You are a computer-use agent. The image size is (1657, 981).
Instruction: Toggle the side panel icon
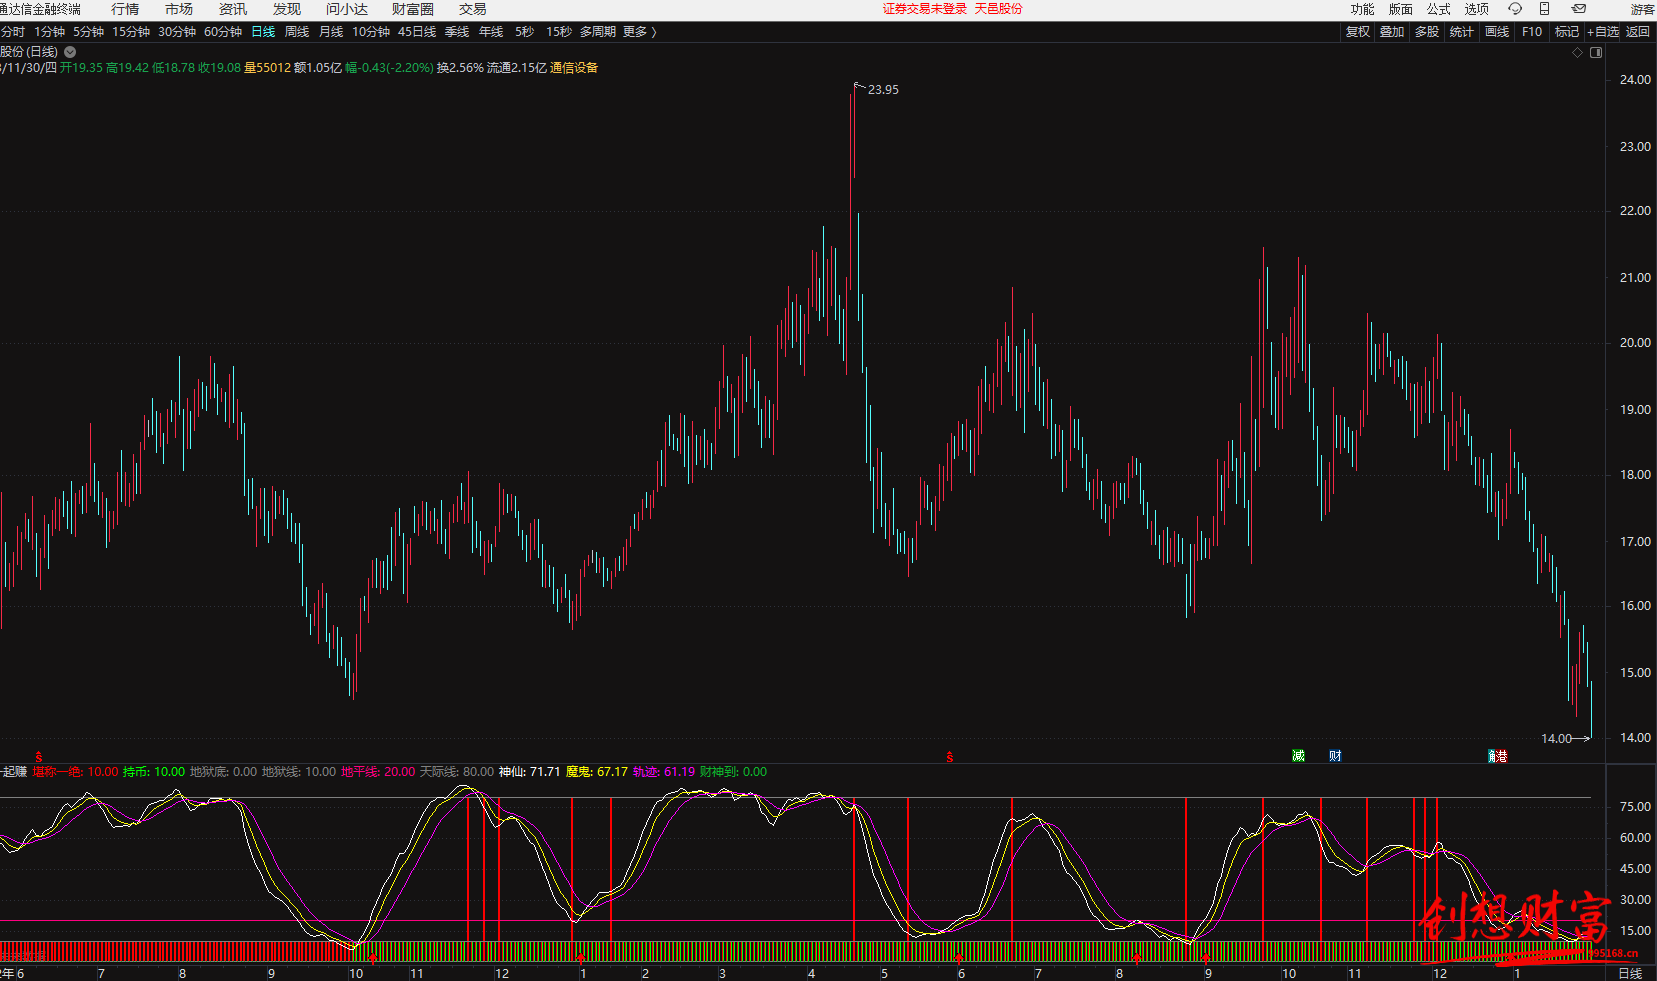point(1596,53)
